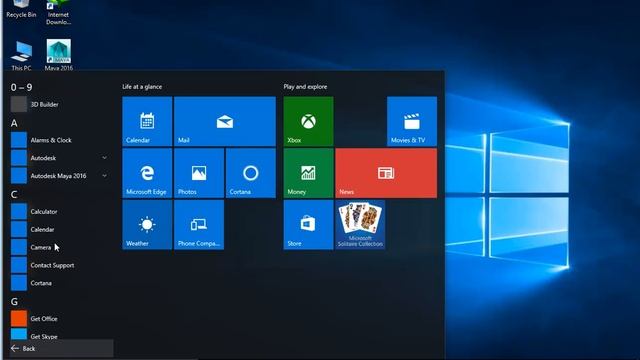The image size is (640, 360).
Task: Open Contact Support from app list
Action: pyautogui.click(x=61, y=265)
